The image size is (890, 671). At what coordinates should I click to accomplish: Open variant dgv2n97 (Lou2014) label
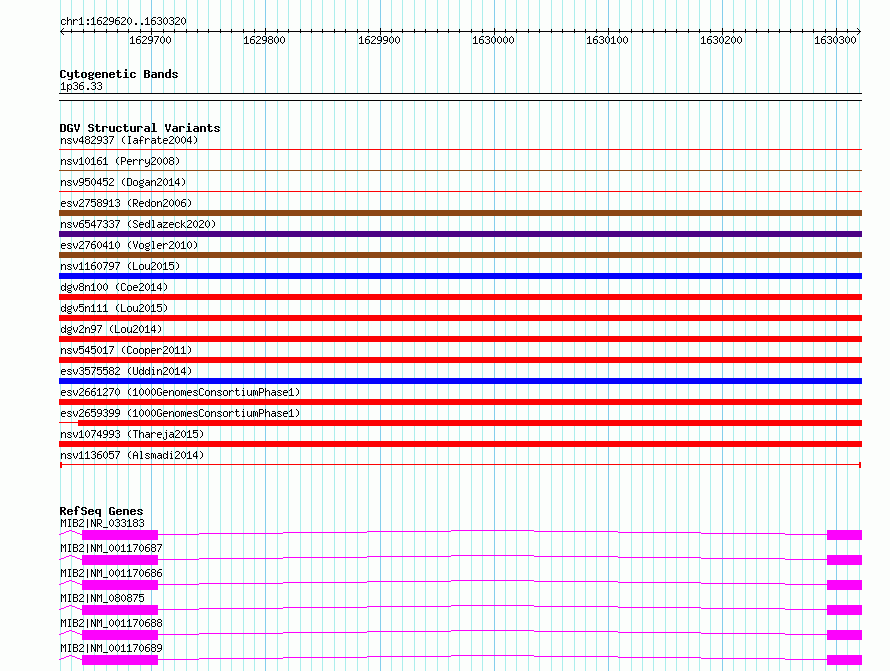pos(111,329)
